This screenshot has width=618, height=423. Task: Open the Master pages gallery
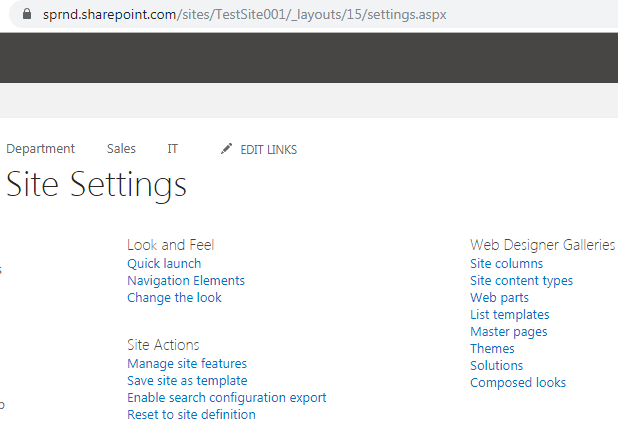point(508,332)
